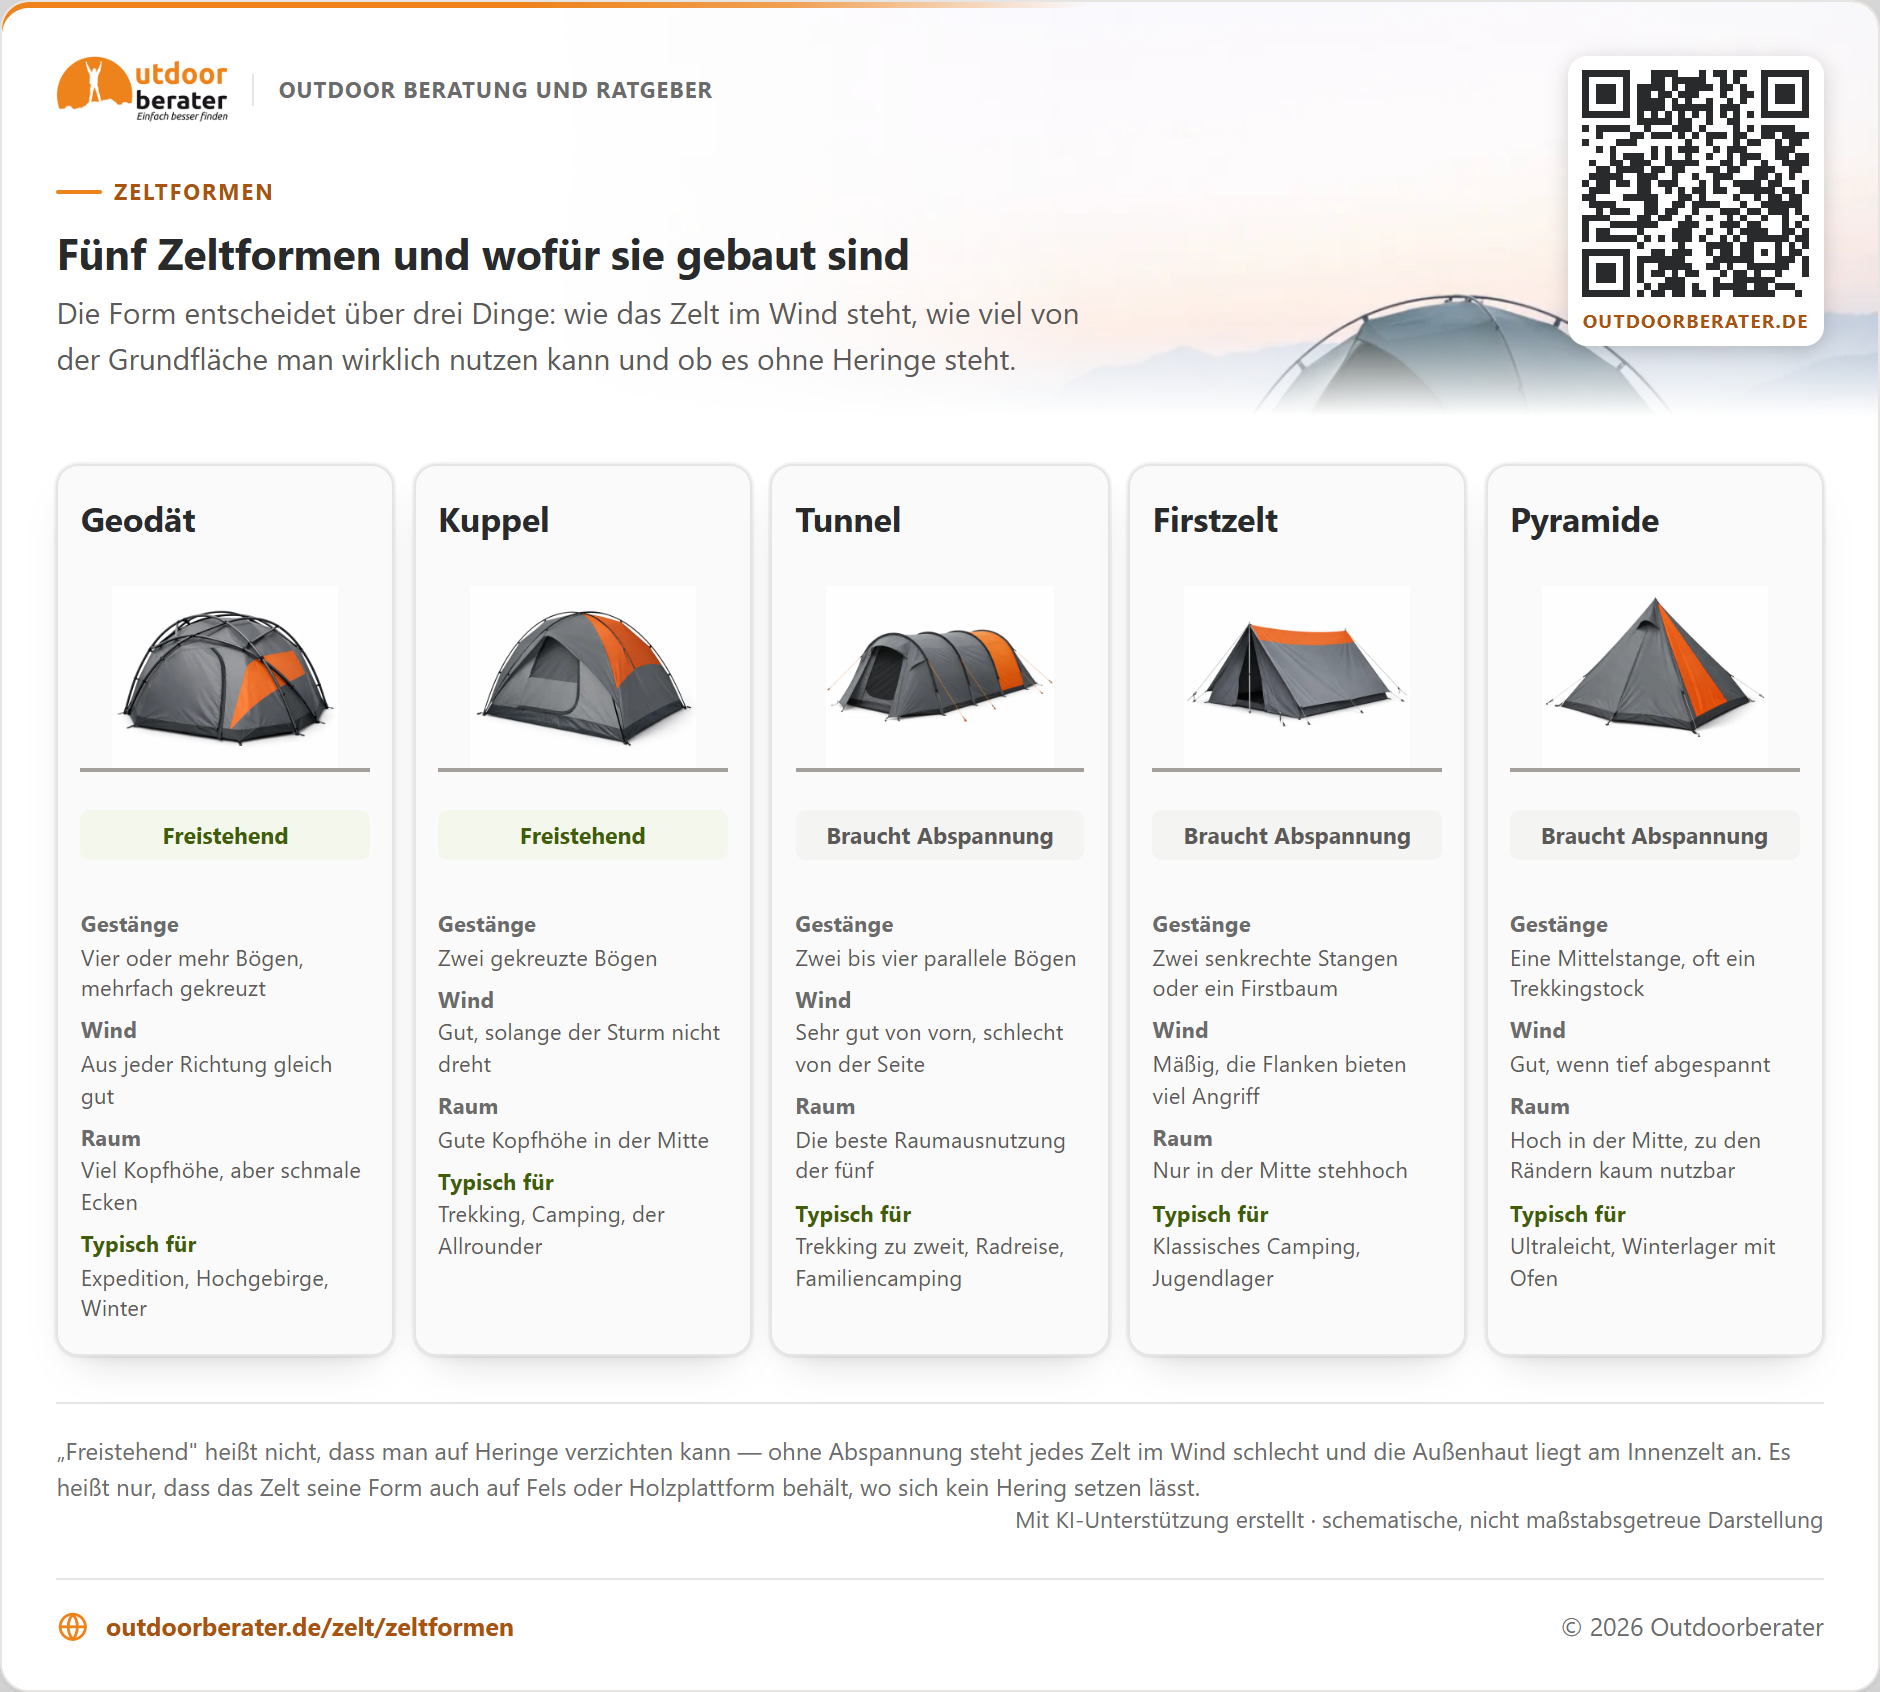Click the QR code image

coord(1695,184)
